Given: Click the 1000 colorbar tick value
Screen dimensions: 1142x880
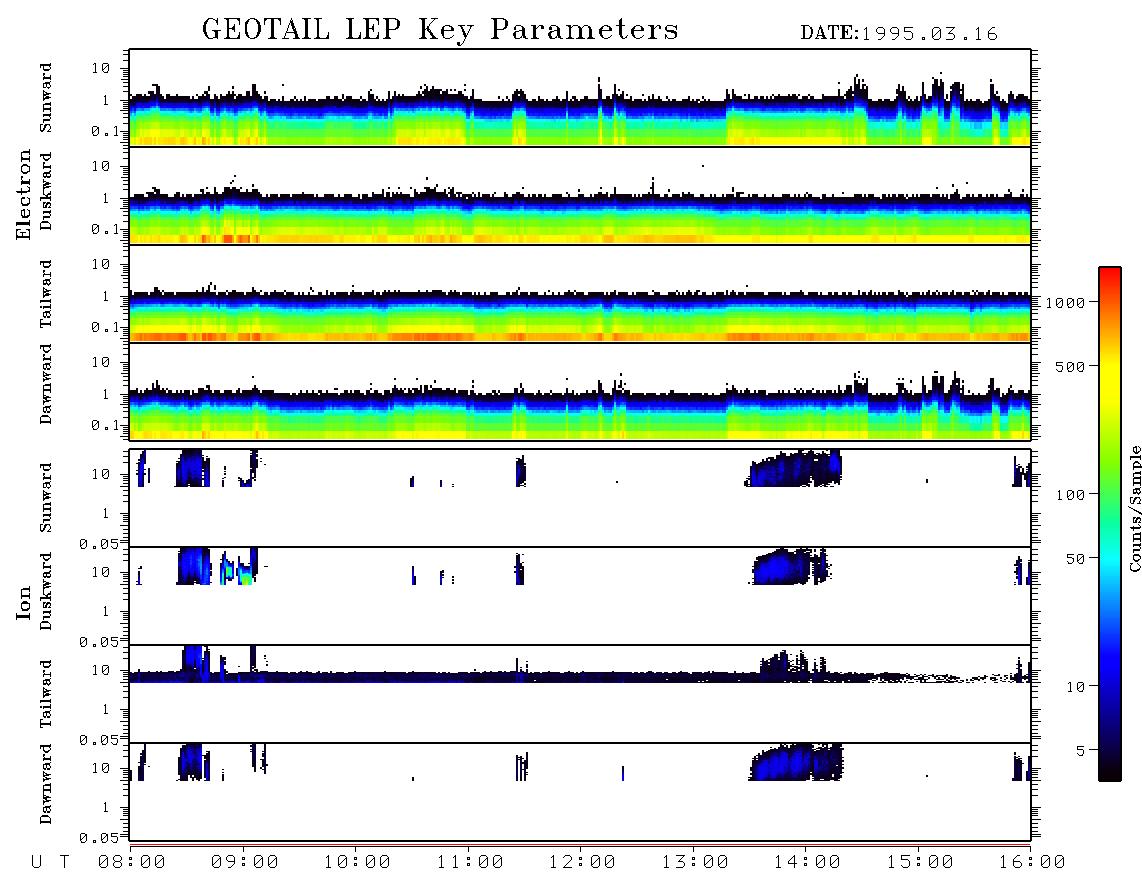Looking at the screenshot, I should pyautogui.click(x=1065, y=303).
